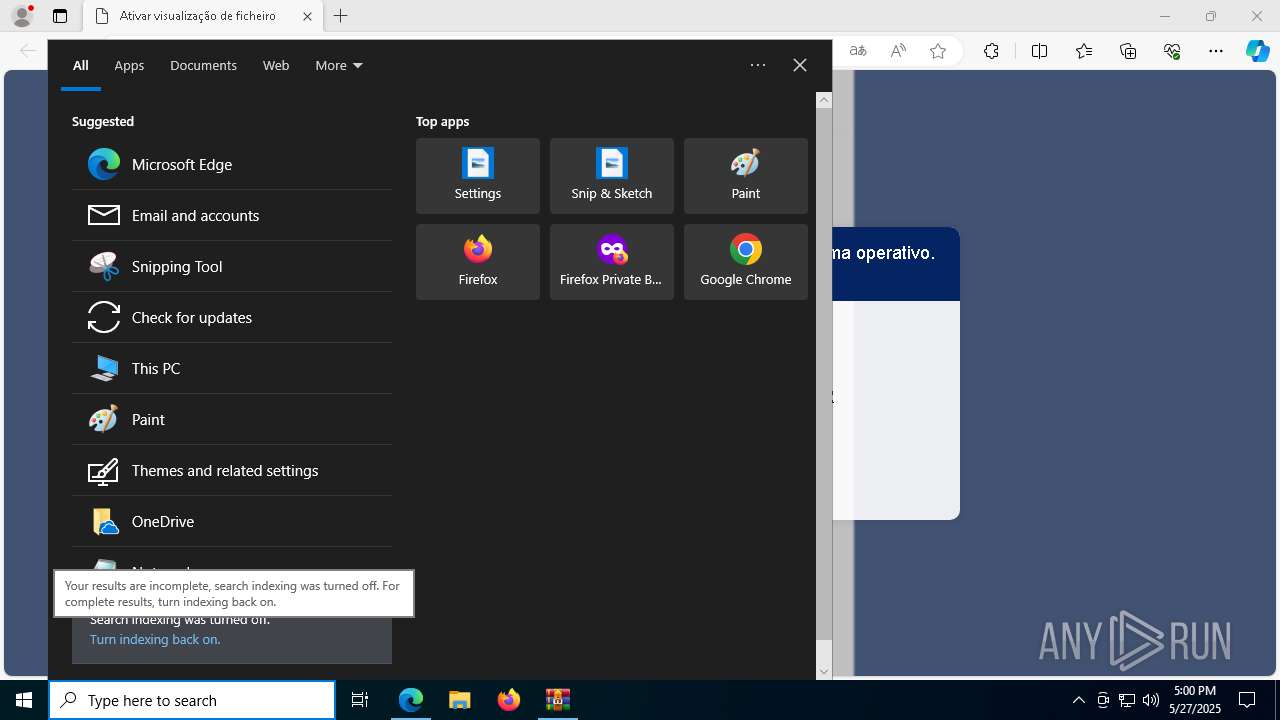Open a new browser tab

[x=341, y=16]
